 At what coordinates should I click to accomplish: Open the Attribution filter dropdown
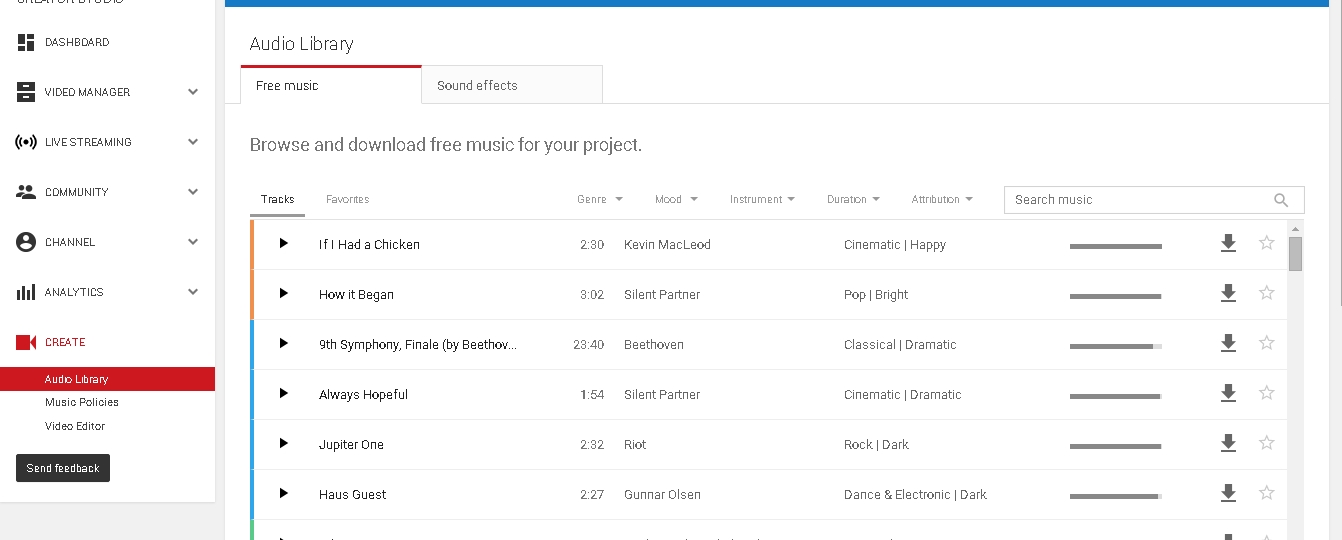tap(942, 199)
